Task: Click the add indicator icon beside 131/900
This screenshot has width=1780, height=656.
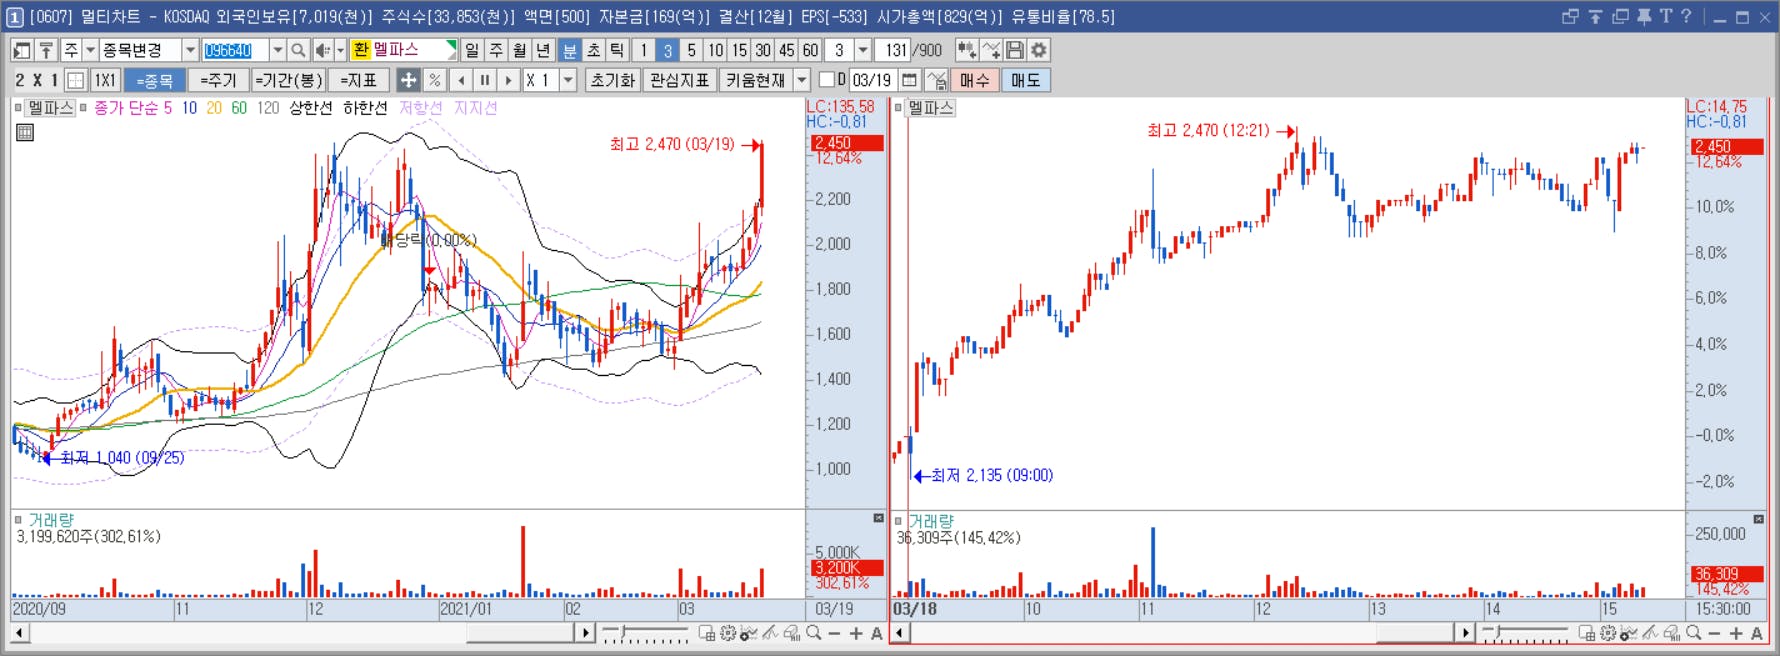Action: point(966,50)
